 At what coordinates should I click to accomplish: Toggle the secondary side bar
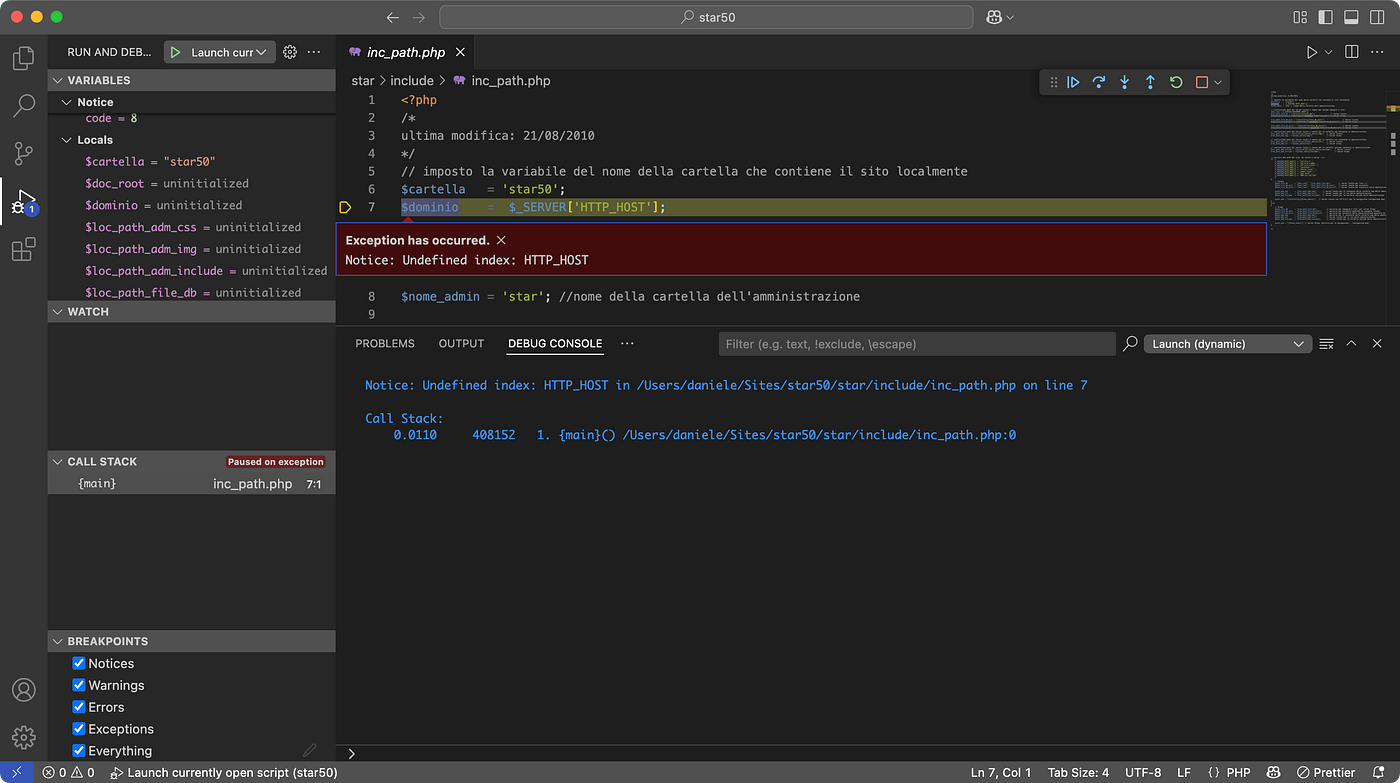point(1377,17)
